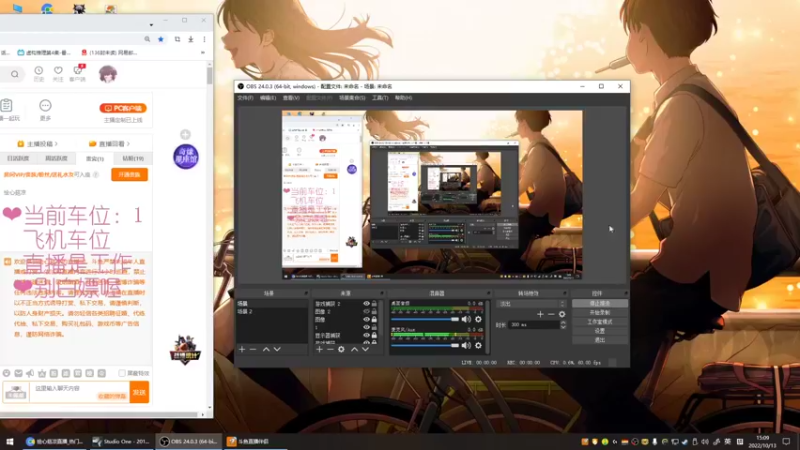Expand 主播投稿 section arrow
Image resolution: width=800 pixels, height=450 pixels.
click(x=56, y=144)
